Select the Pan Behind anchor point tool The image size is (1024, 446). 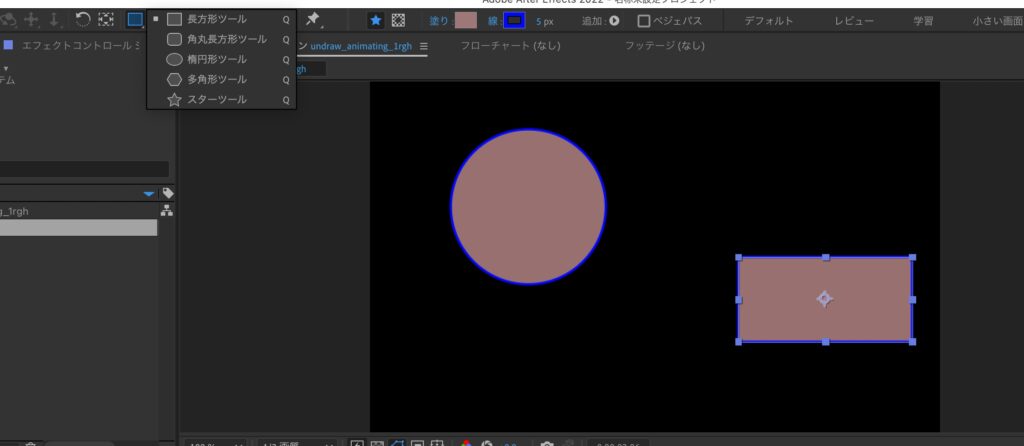[x=106, y=20]
